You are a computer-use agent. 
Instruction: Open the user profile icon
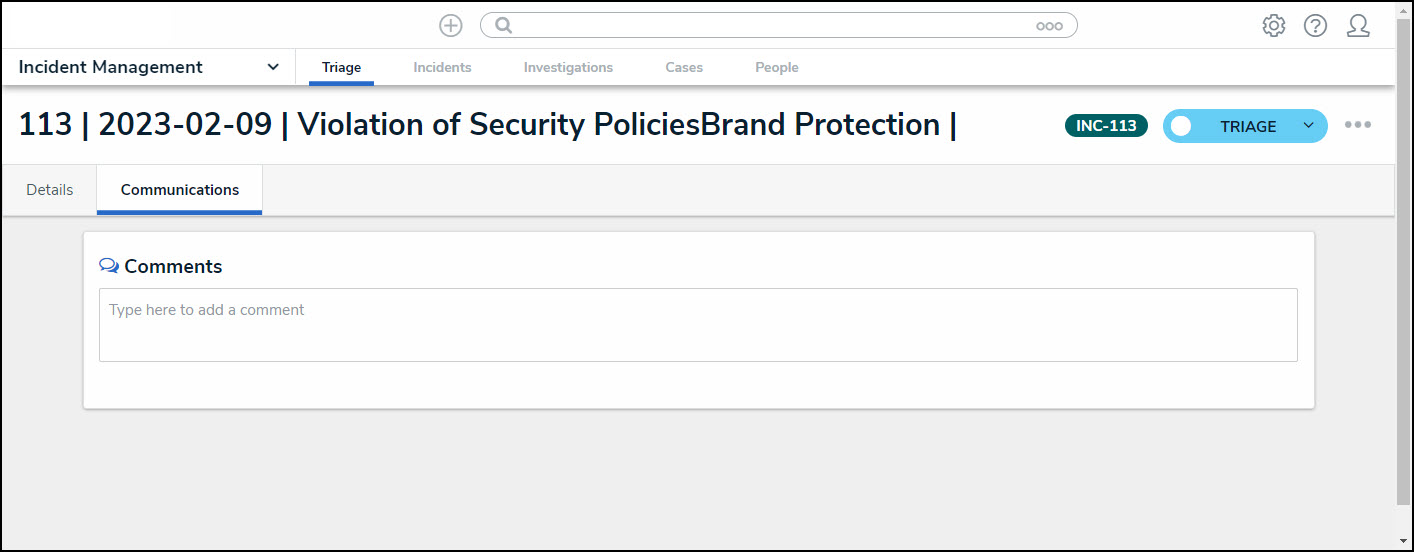tap(1357, 26)
